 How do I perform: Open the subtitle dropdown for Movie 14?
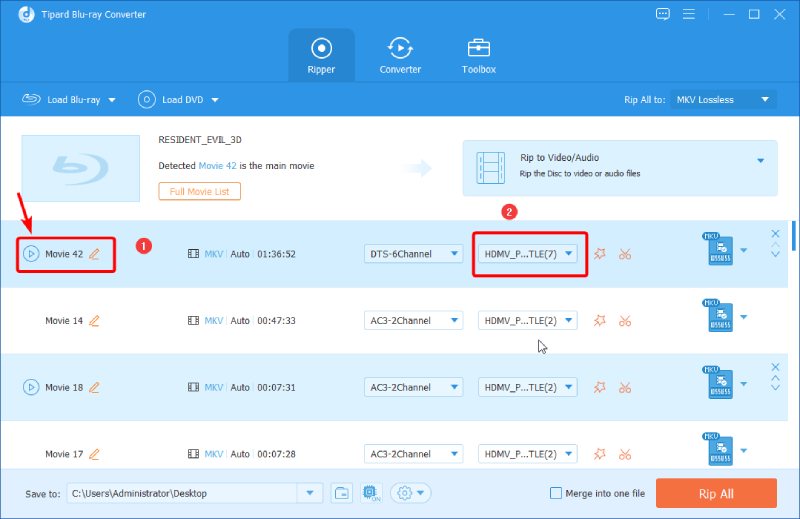528,320
